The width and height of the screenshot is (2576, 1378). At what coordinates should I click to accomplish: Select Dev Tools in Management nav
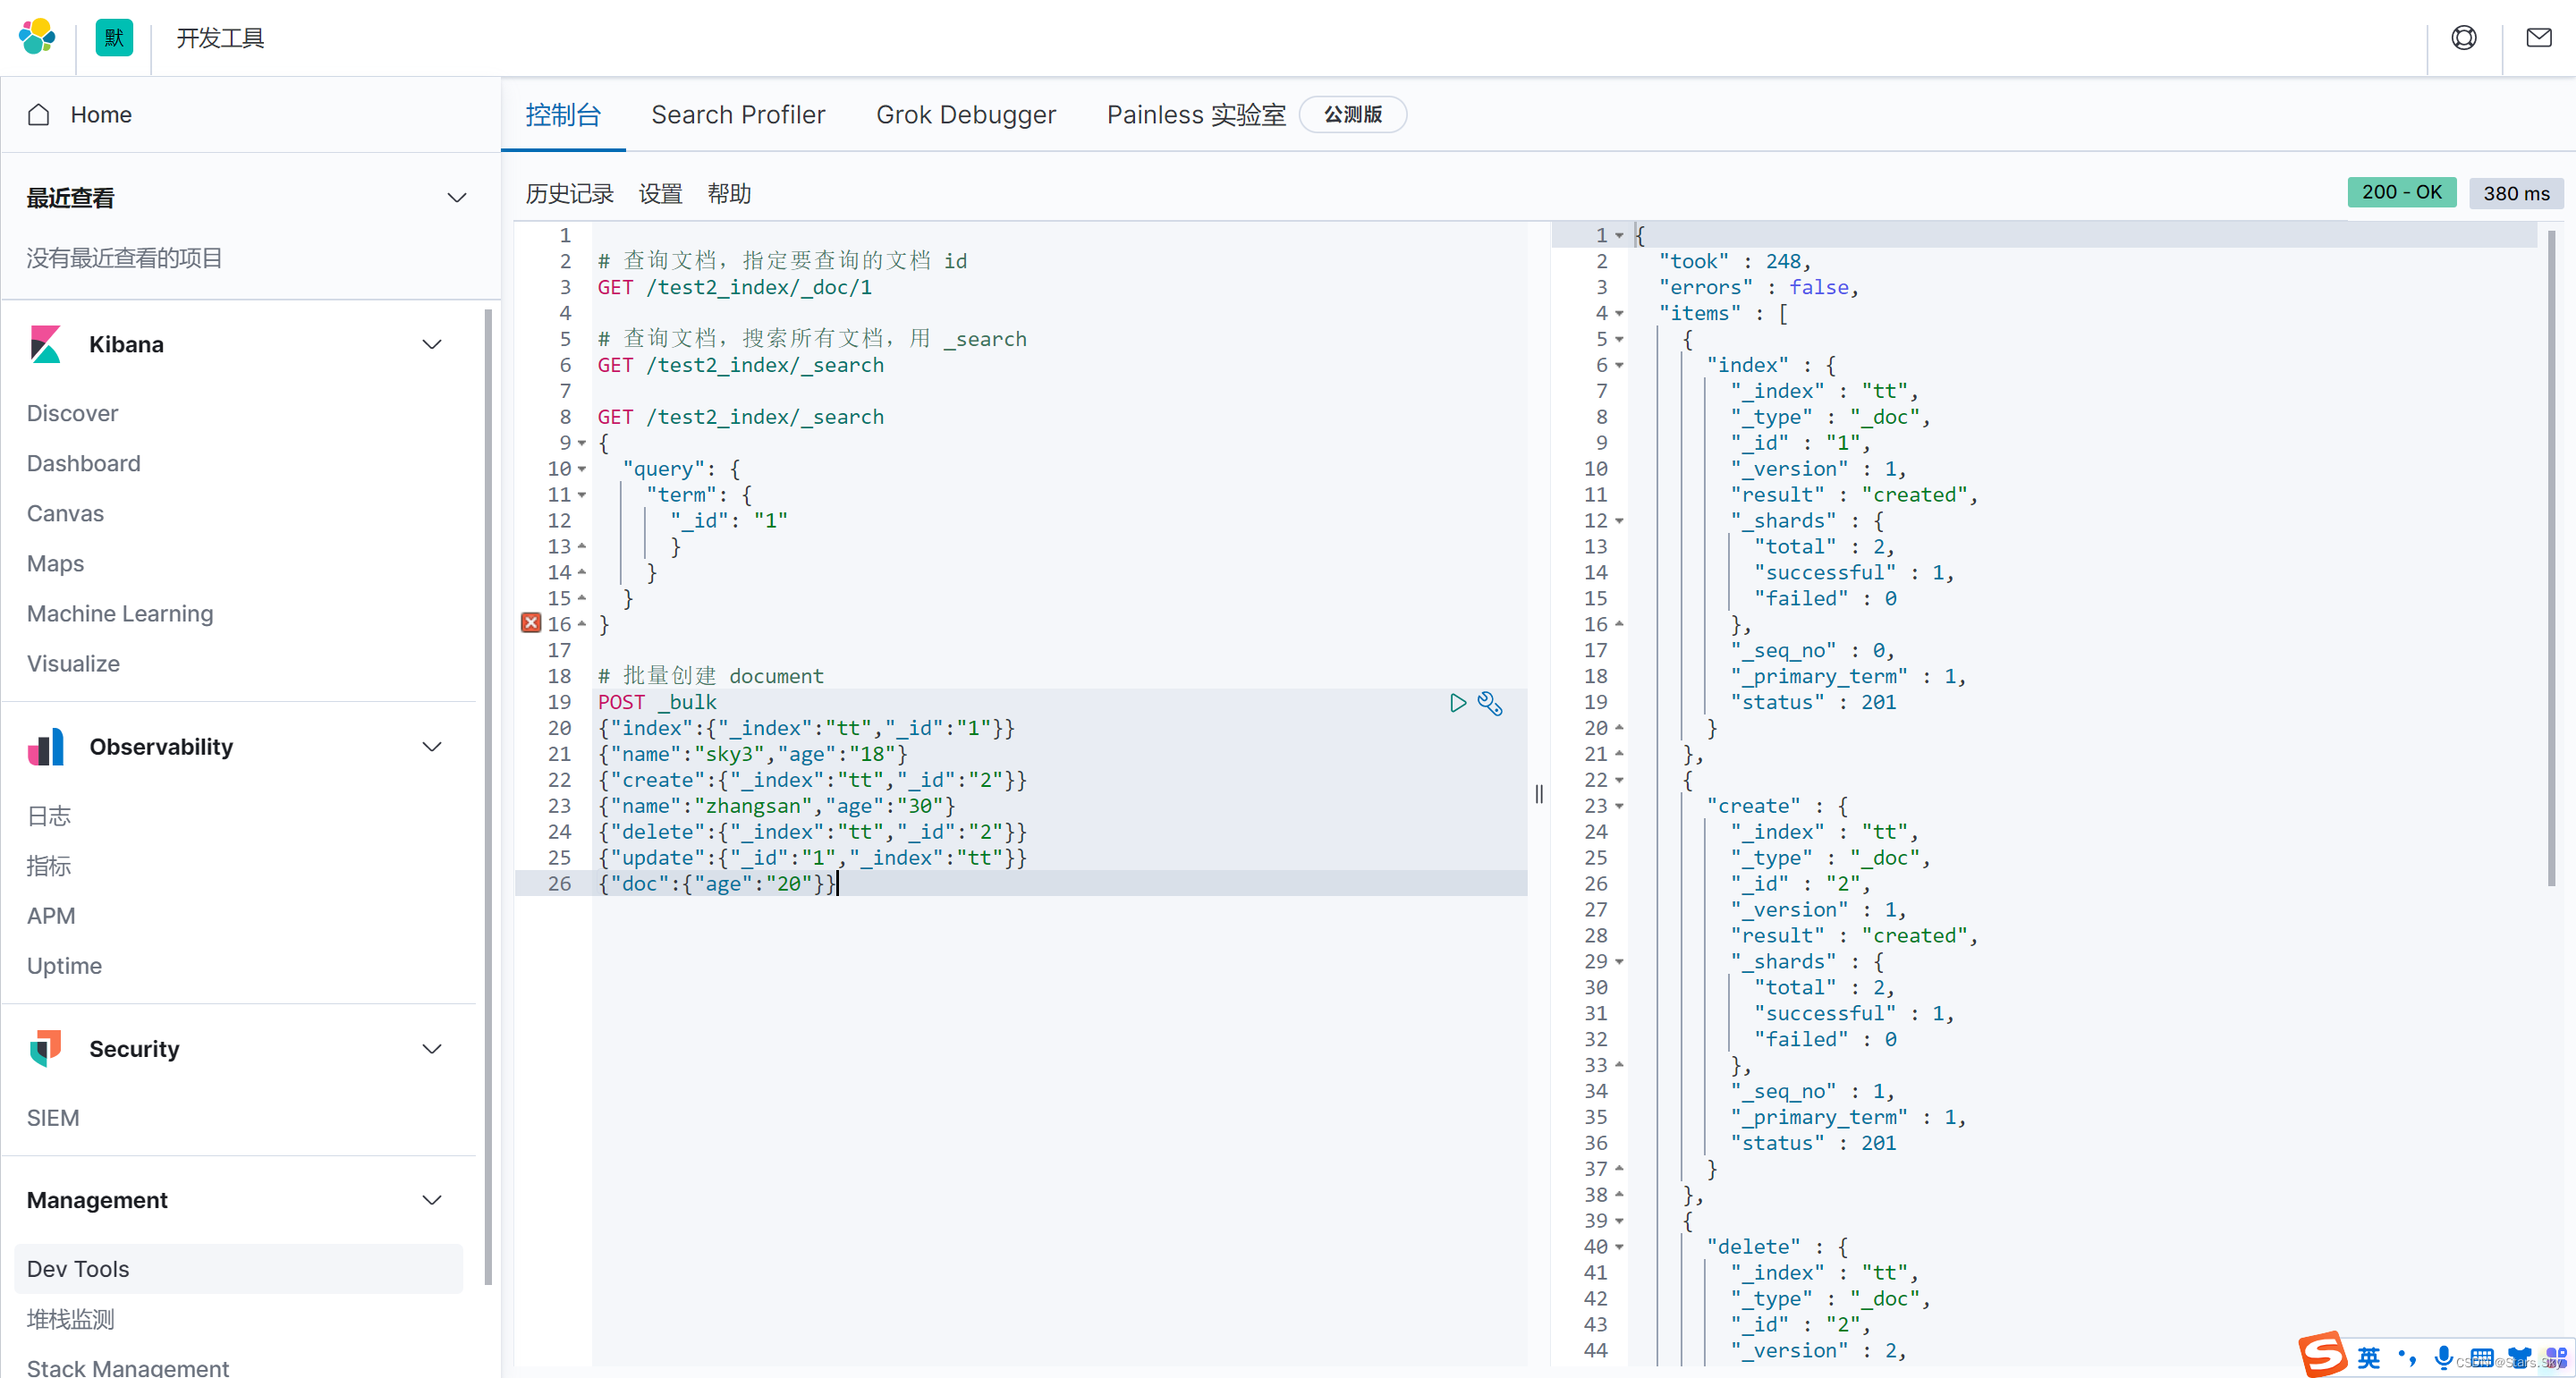pyautogui.click(x=238, y=1269)
